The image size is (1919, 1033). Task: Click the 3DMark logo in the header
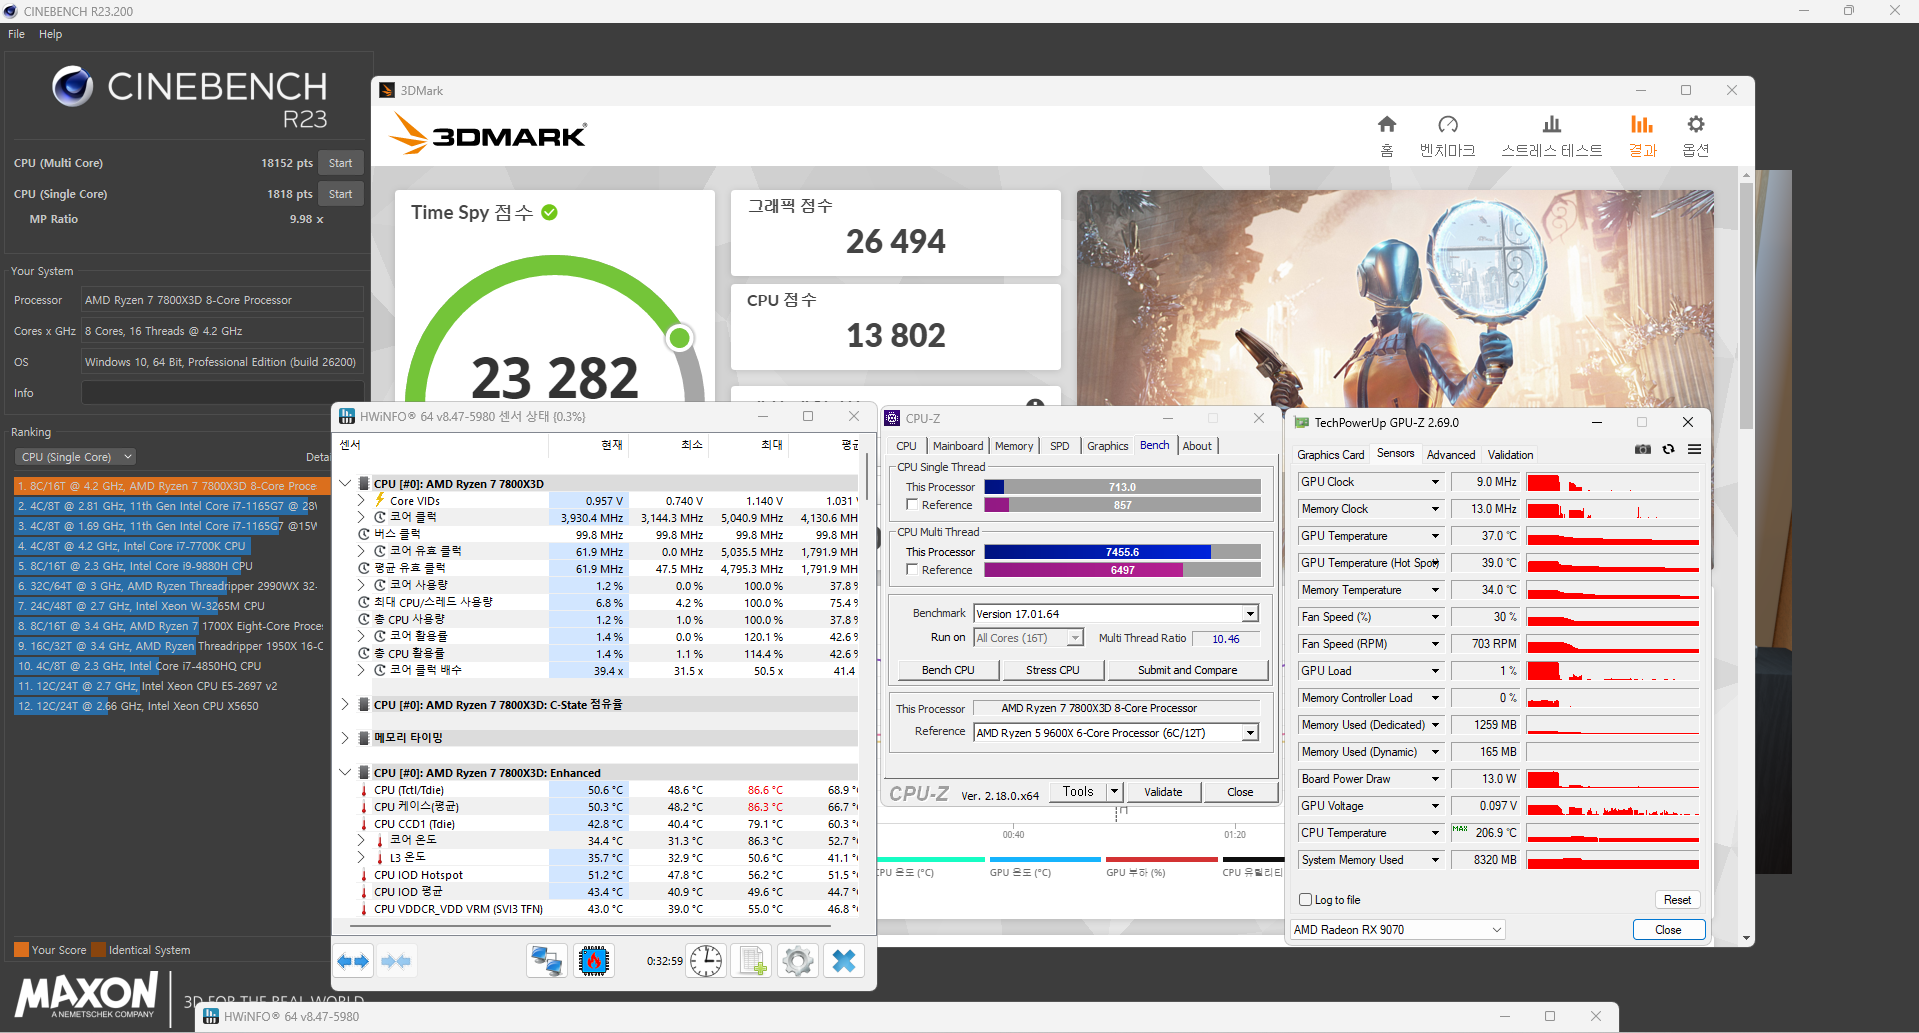pos(487,133)
